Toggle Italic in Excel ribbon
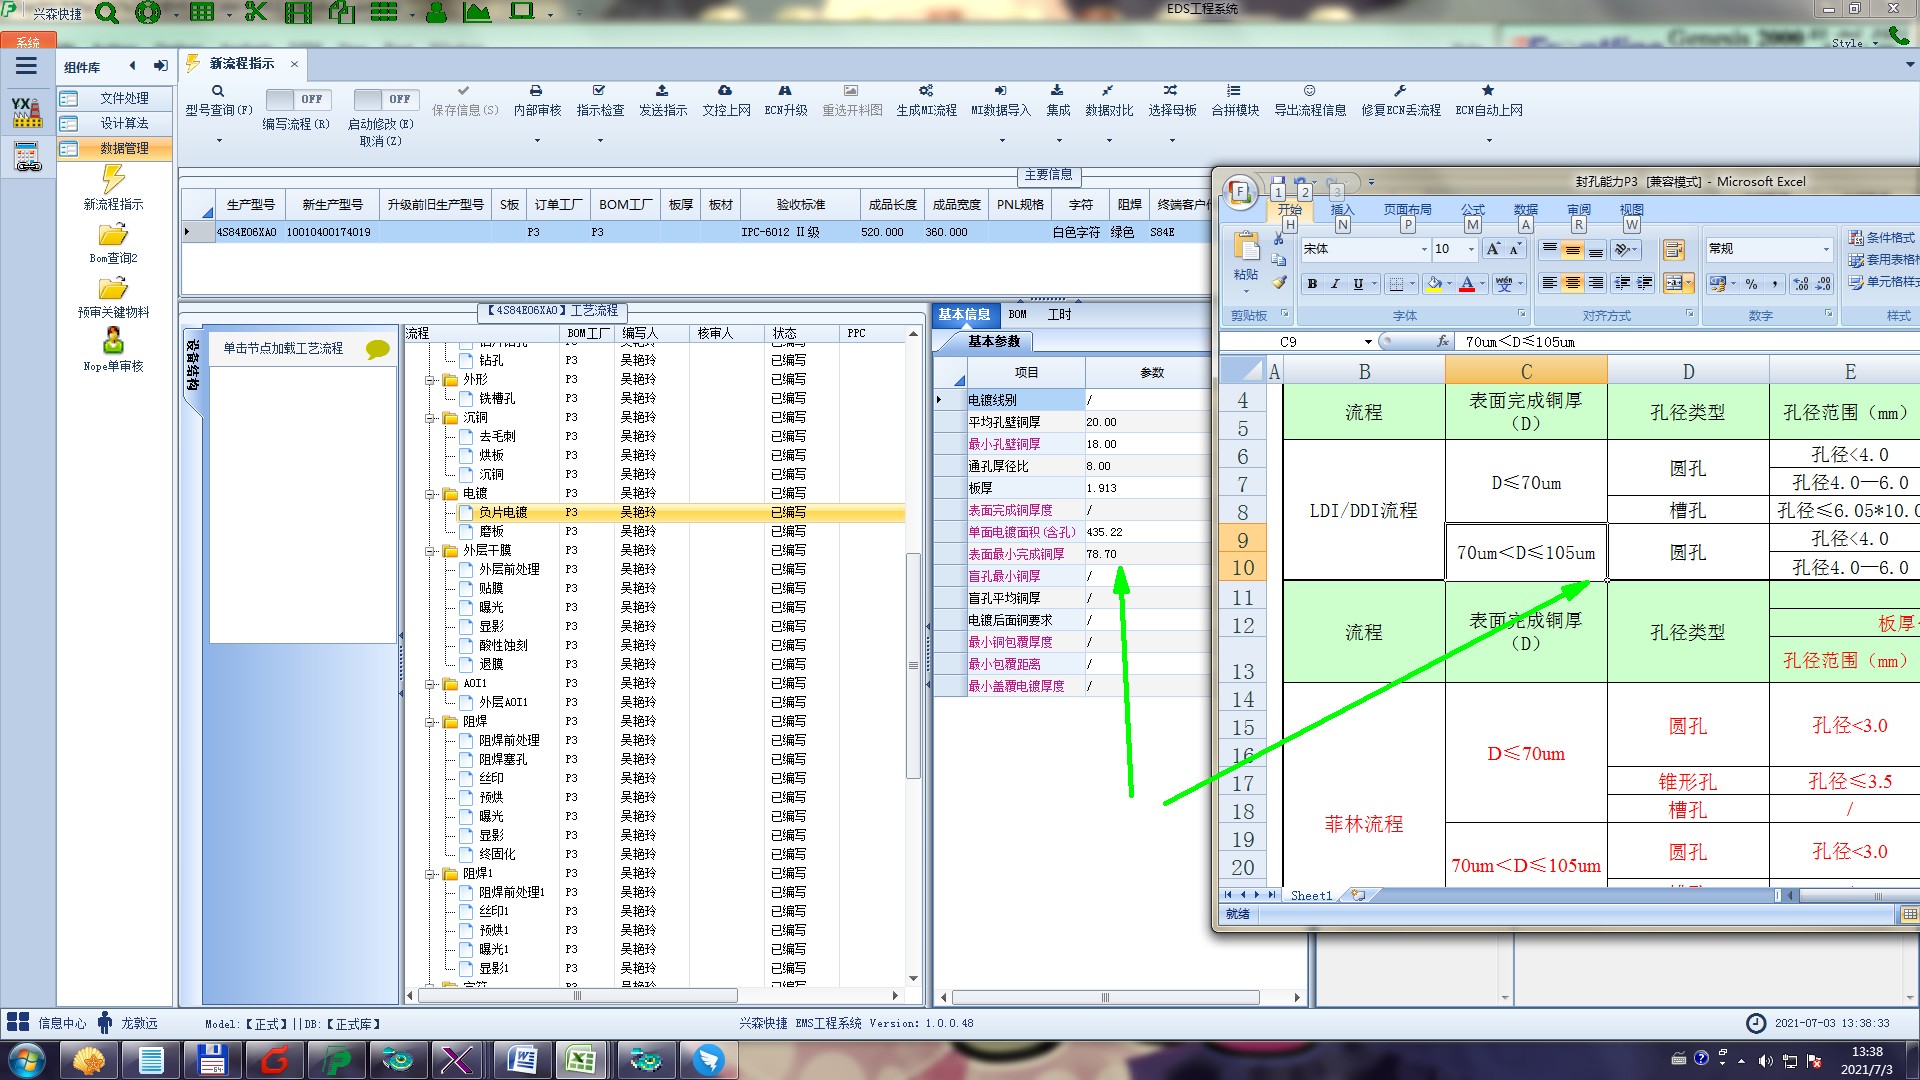The height and width of the screenshot is (1080, 1920). click(x=1335, y=284)
